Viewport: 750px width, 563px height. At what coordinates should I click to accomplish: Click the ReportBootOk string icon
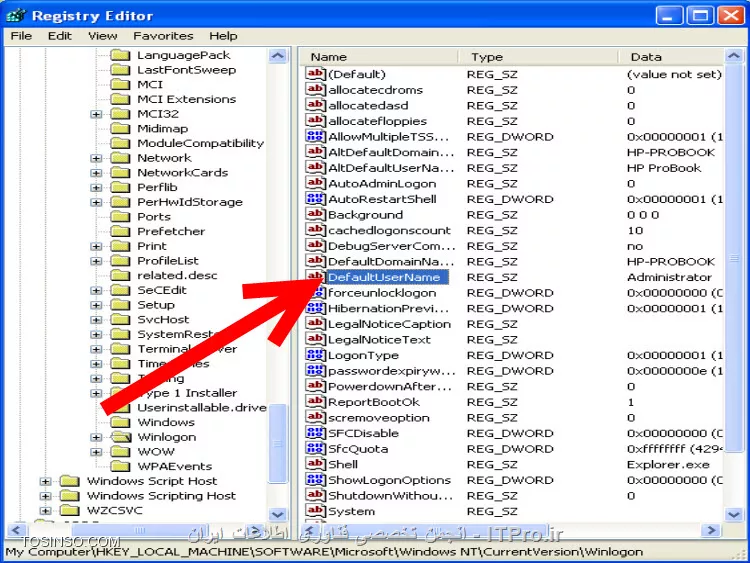point(315,402)
